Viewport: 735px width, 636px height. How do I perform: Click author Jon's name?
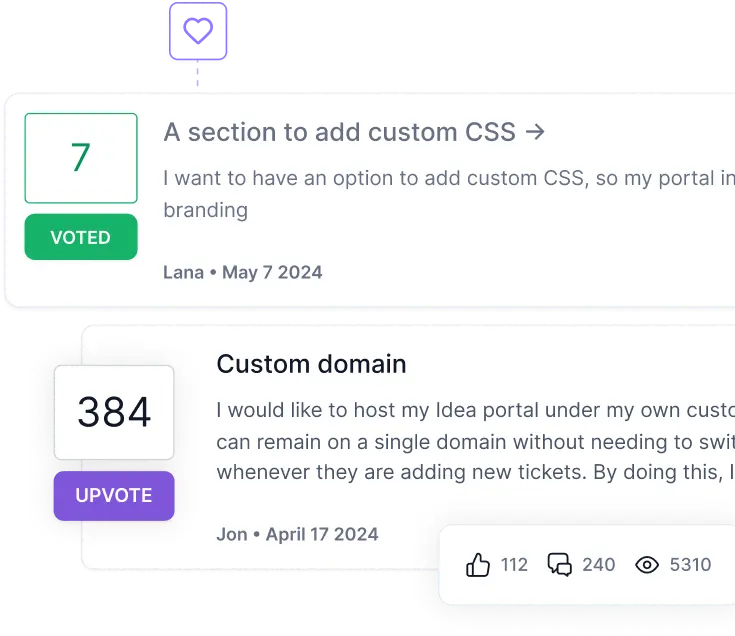click(231, 534)
